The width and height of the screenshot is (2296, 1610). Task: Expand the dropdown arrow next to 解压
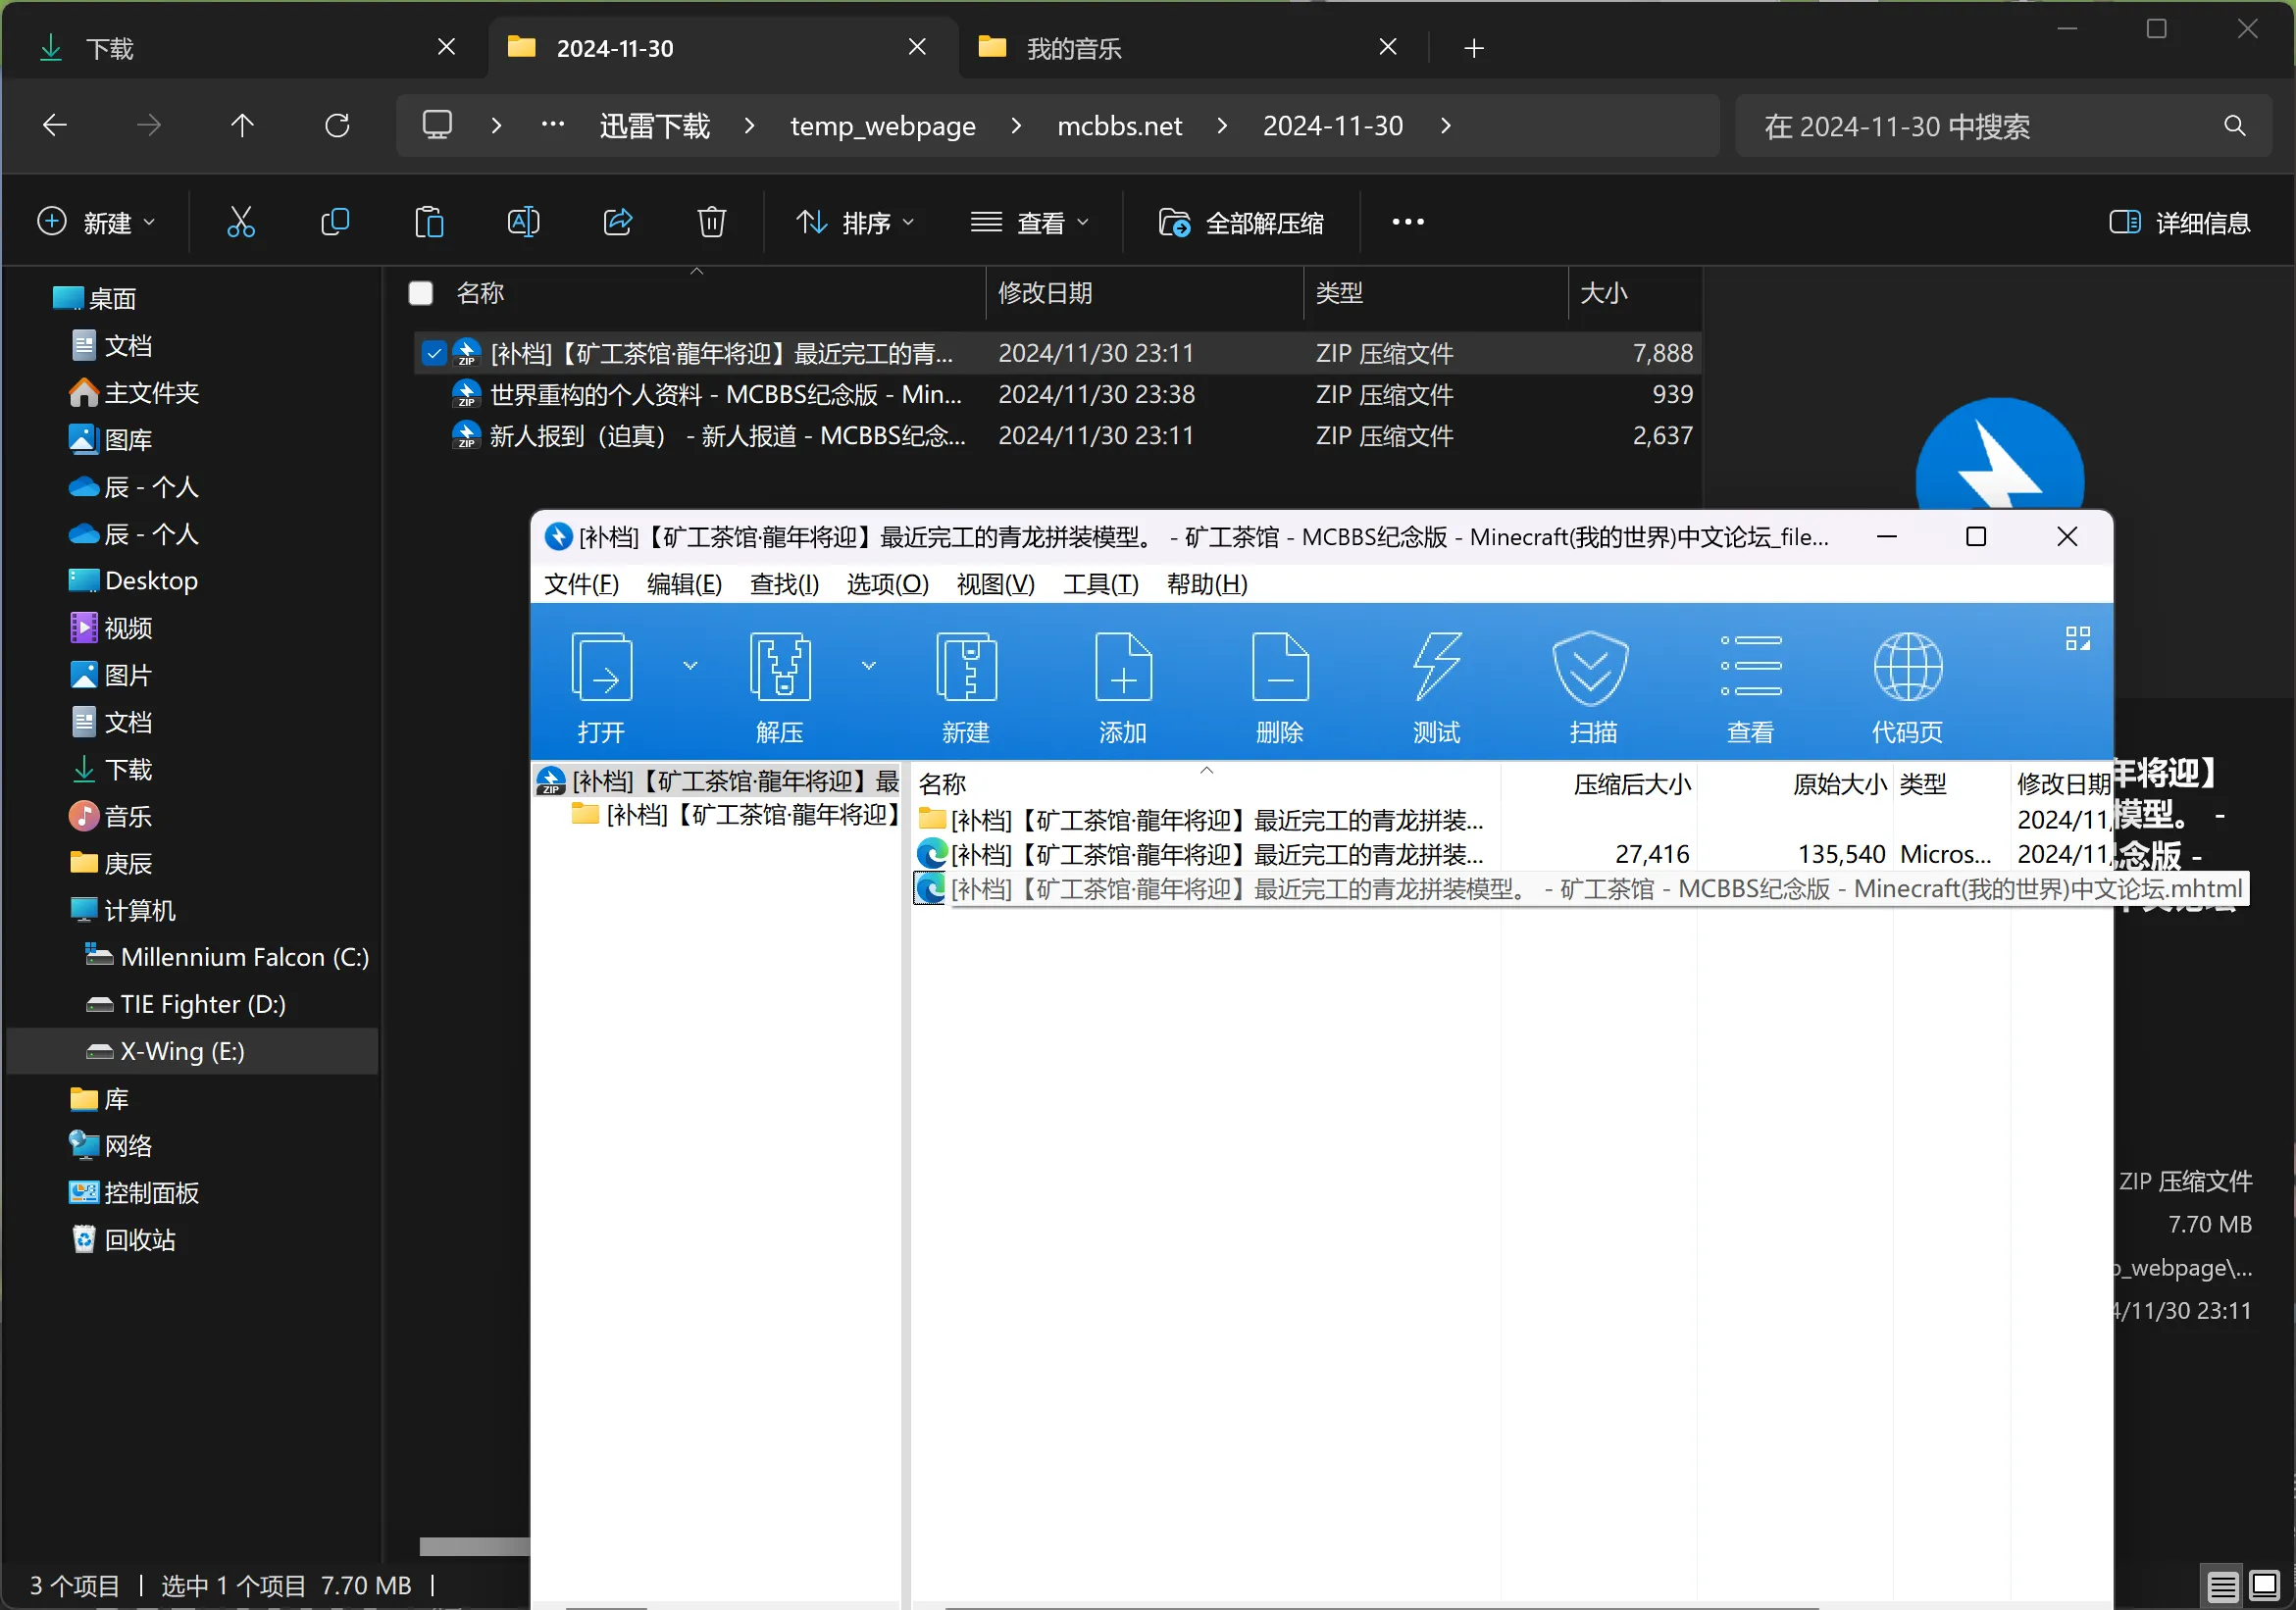[869, 665]
